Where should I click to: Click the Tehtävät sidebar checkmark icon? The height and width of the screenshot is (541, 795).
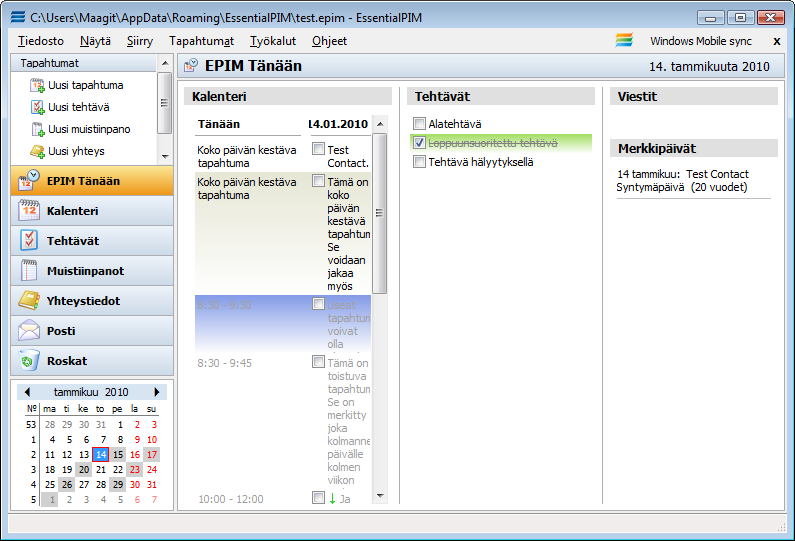29,241
